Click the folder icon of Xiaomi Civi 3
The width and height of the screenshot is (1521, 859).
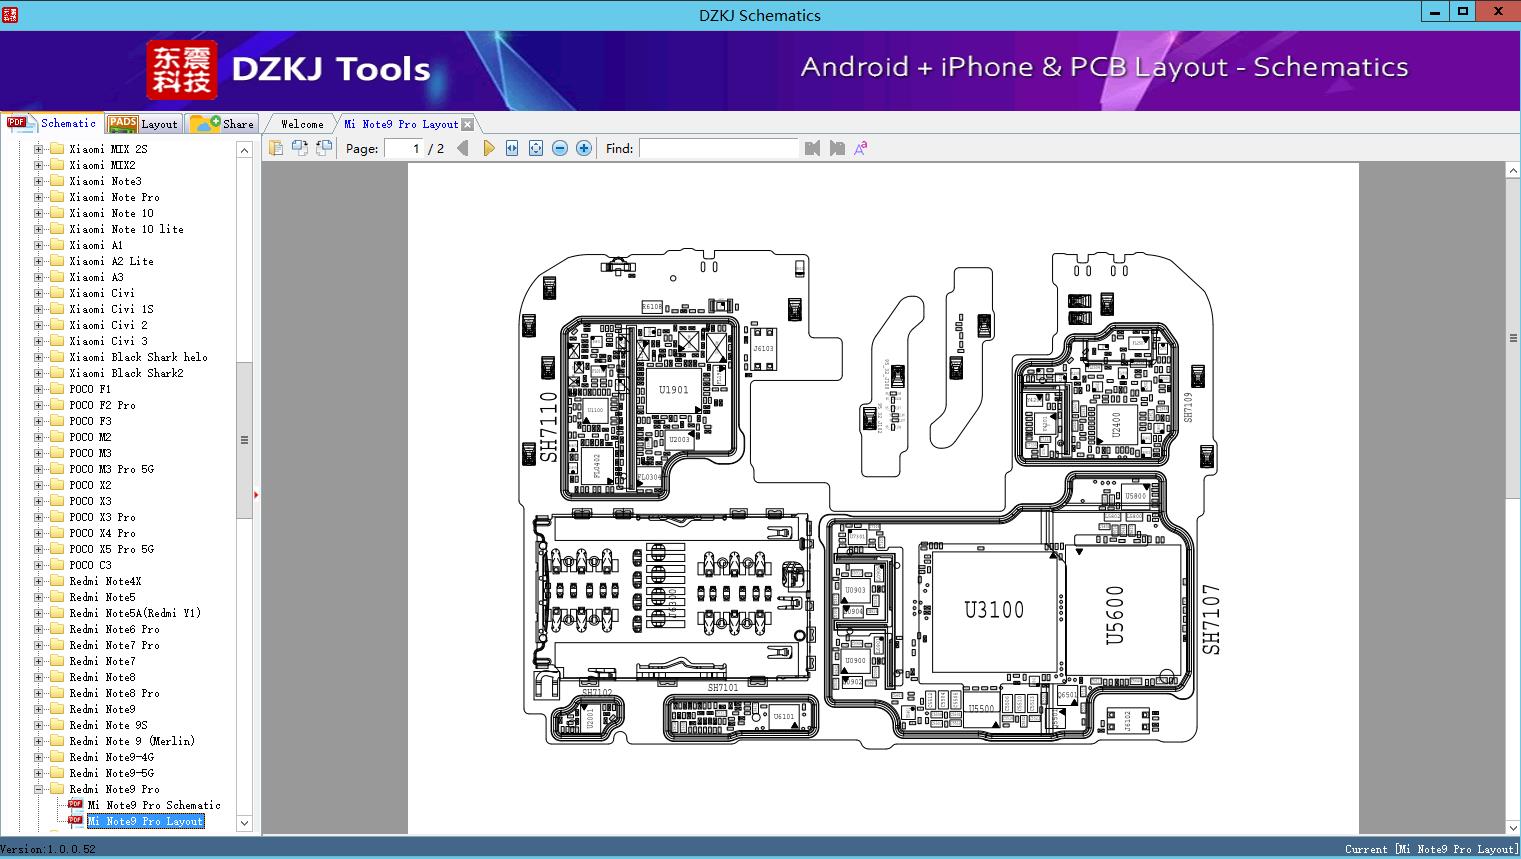pos(57,341)
